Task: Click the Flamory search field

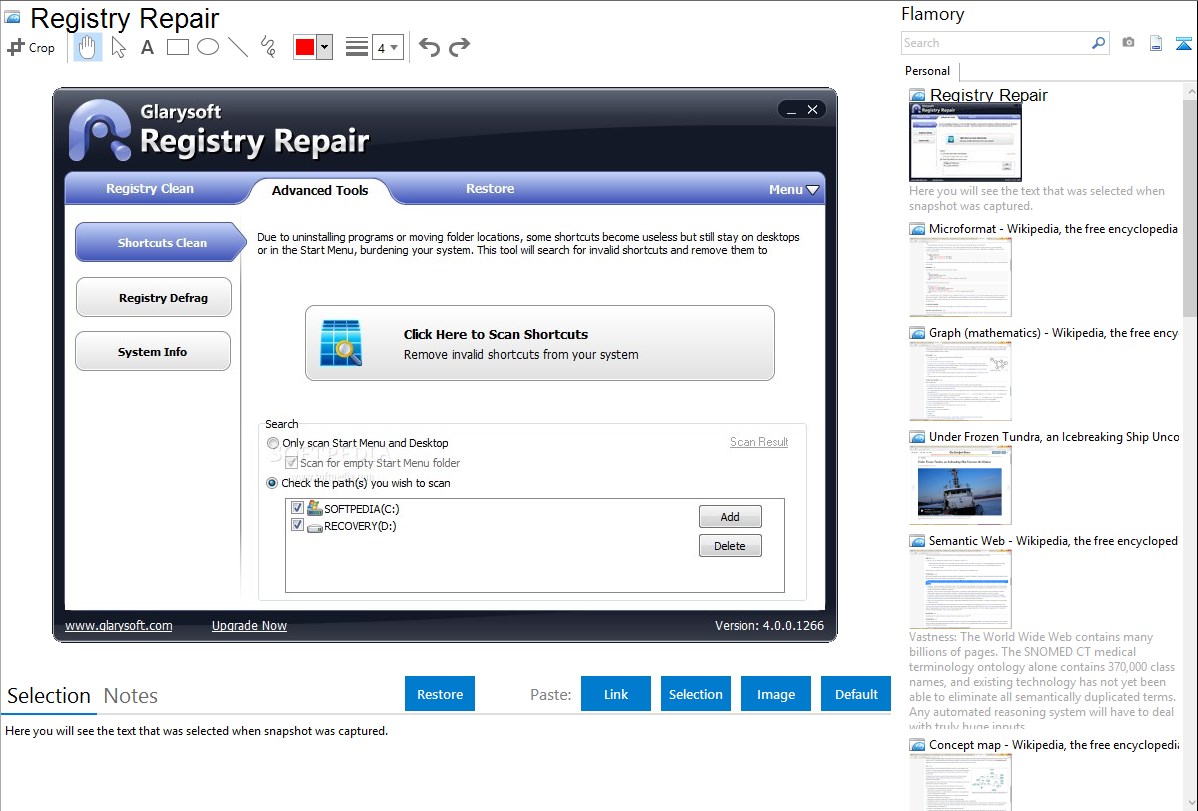Action: pyautogui.click(x=995, y=43)
